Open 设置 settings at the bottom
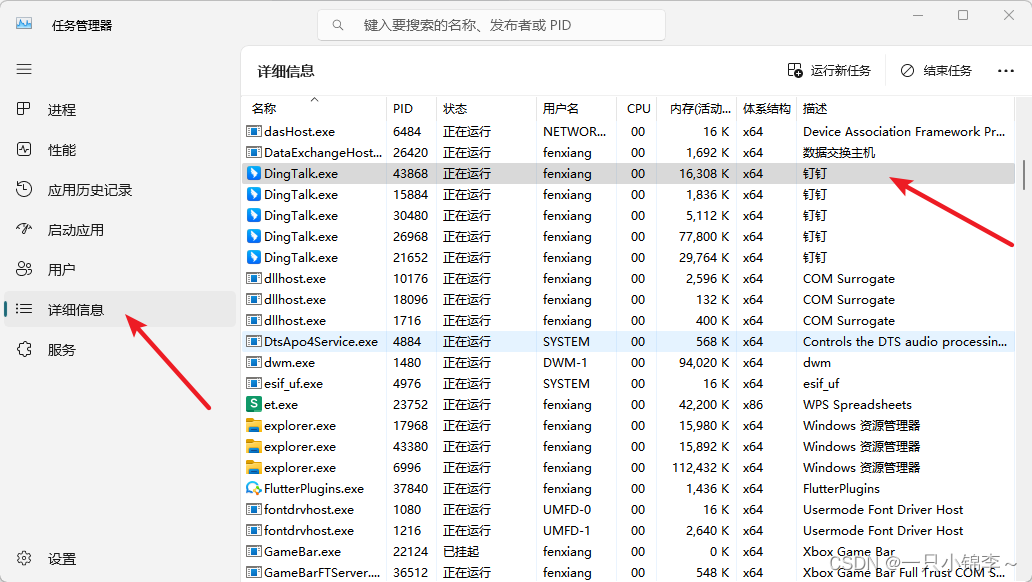Viewport: 1032px width, 582px height. 120,559
